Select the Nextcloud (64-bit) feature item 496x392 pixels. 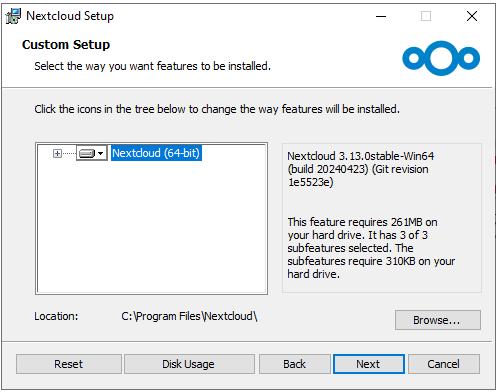[156, 153]
